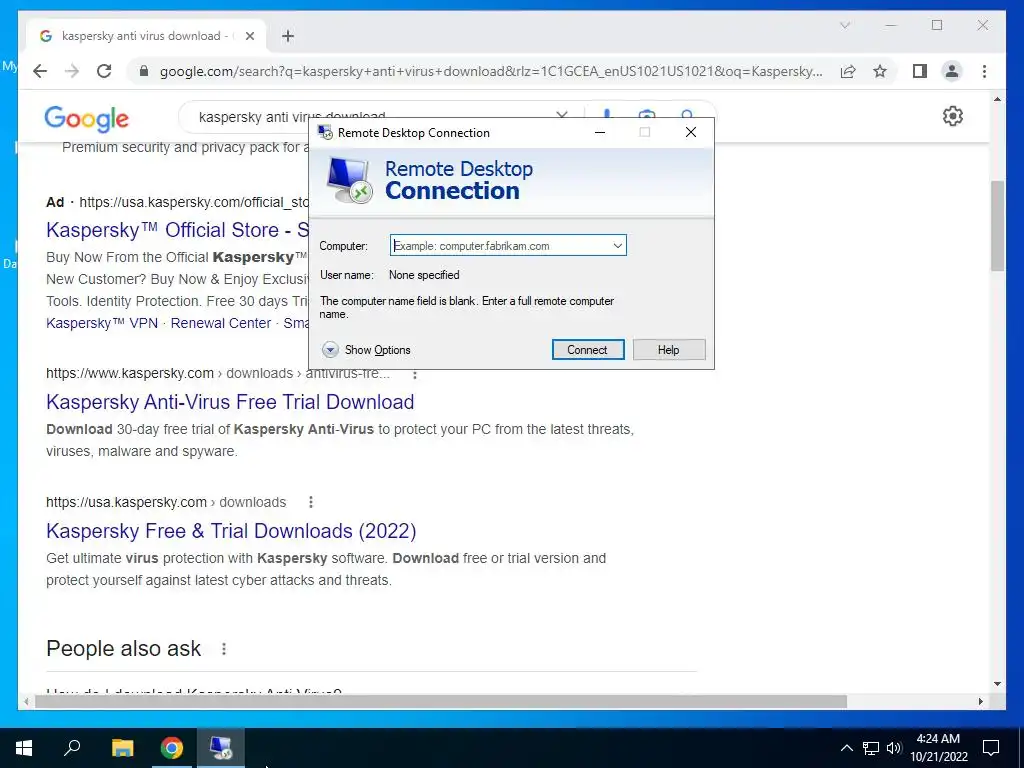
Task: Click the share page icon in address bar
Action: (848, 71)
